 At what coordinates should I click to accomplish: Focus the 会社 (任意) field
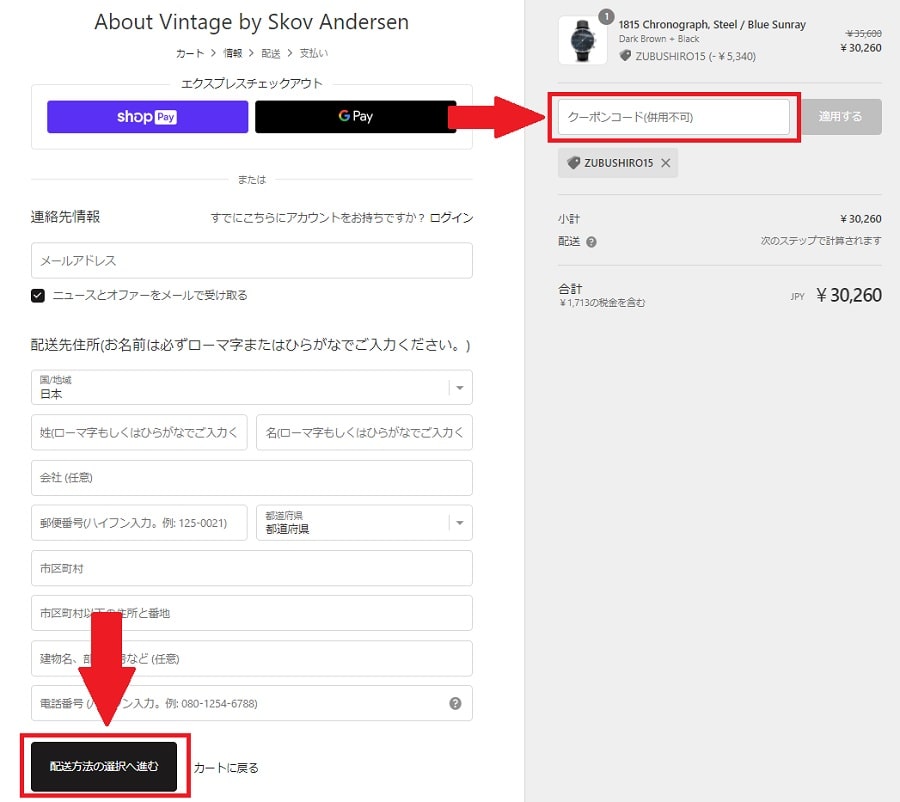tap(252, 478)
